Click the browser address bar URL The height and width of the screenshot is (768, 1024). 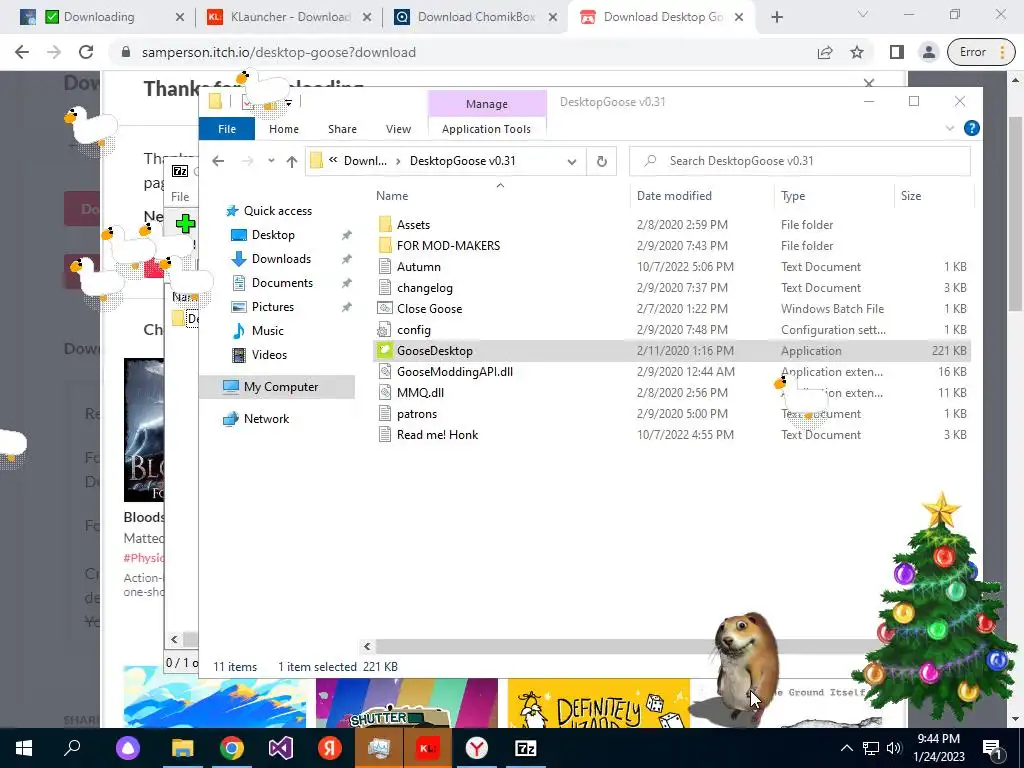pyautogui.click(x=278, y=52)
